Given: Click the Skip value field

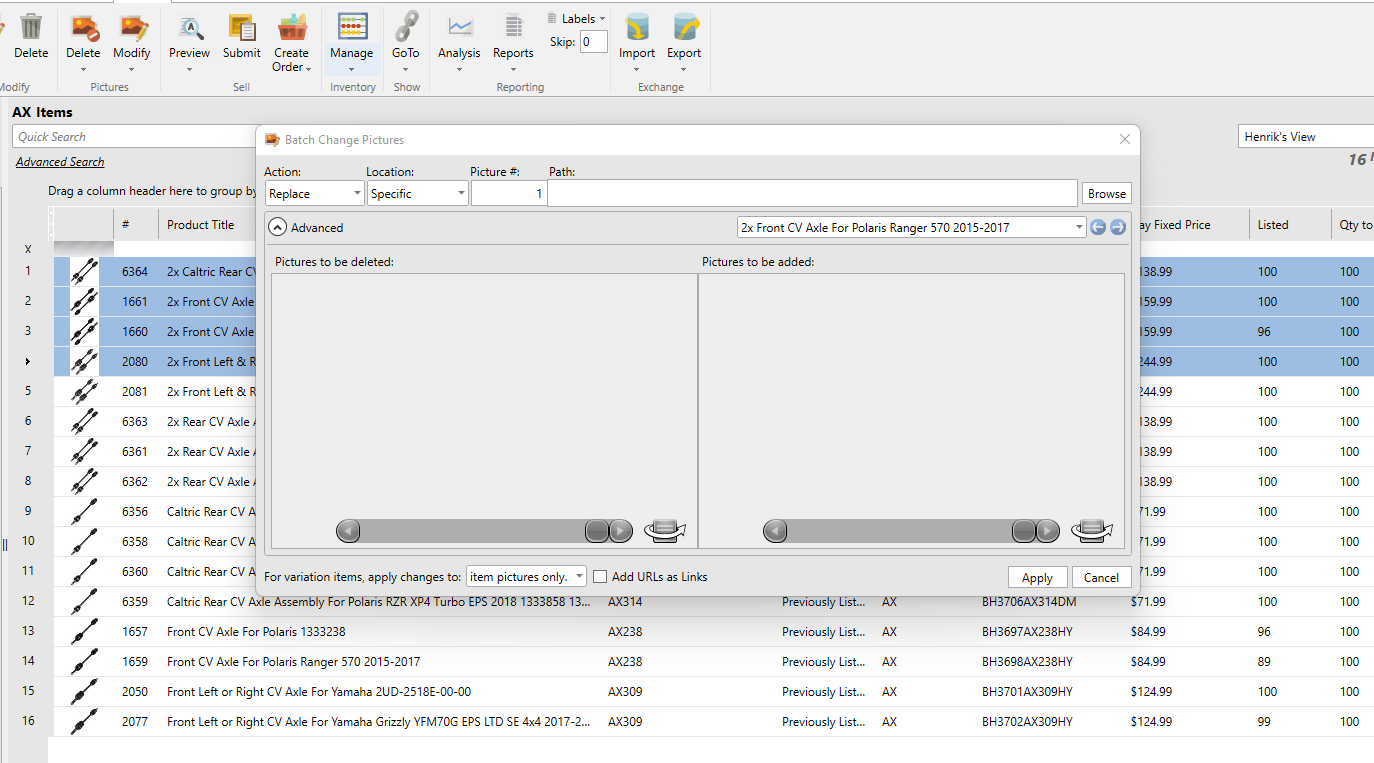Looking at the screenshot, I should click(x=594, y=42).
